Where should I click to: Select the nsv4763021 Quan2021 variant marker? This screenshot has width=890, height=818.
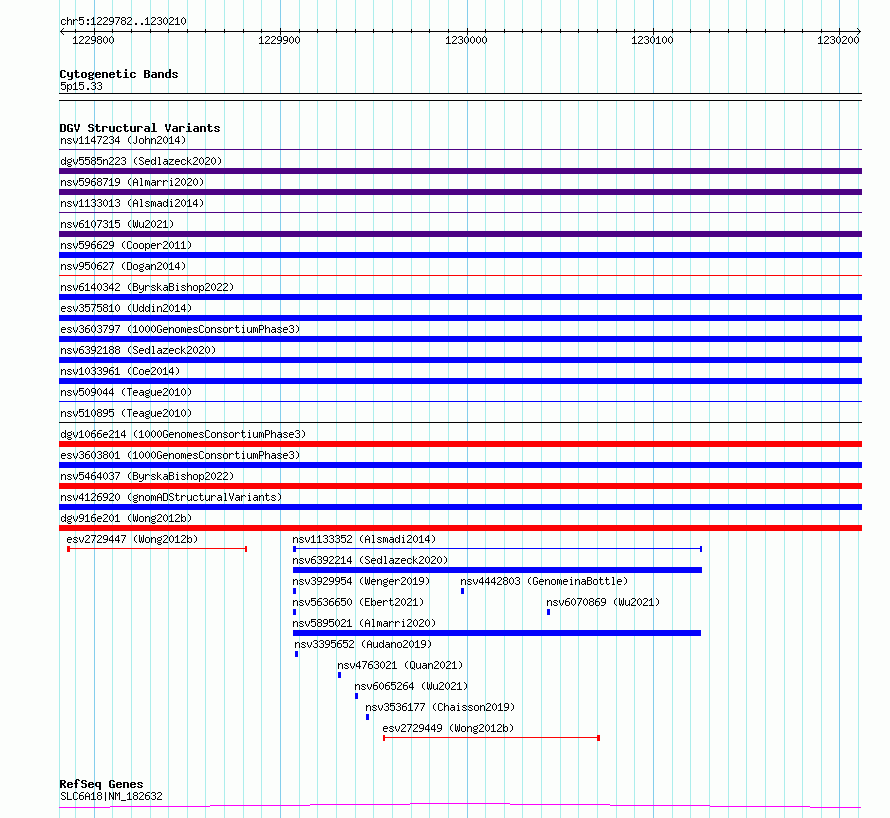pos(339,675)
